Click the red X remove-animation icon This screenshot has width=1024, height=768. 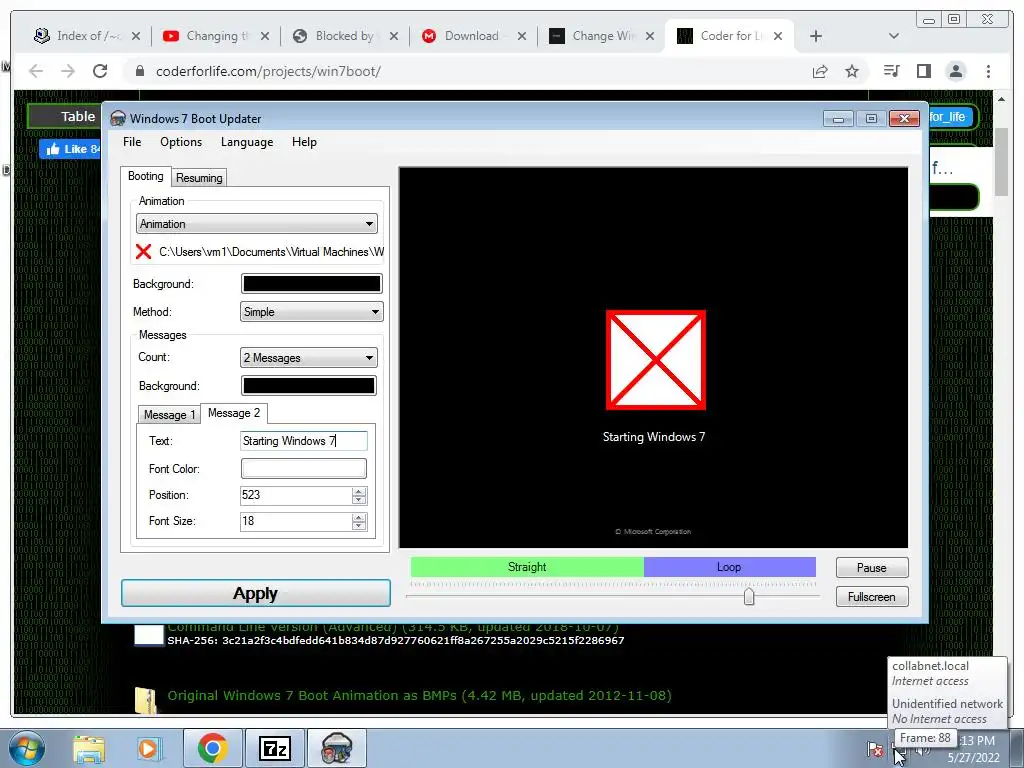pyautogui.click(x=144, y=251)
